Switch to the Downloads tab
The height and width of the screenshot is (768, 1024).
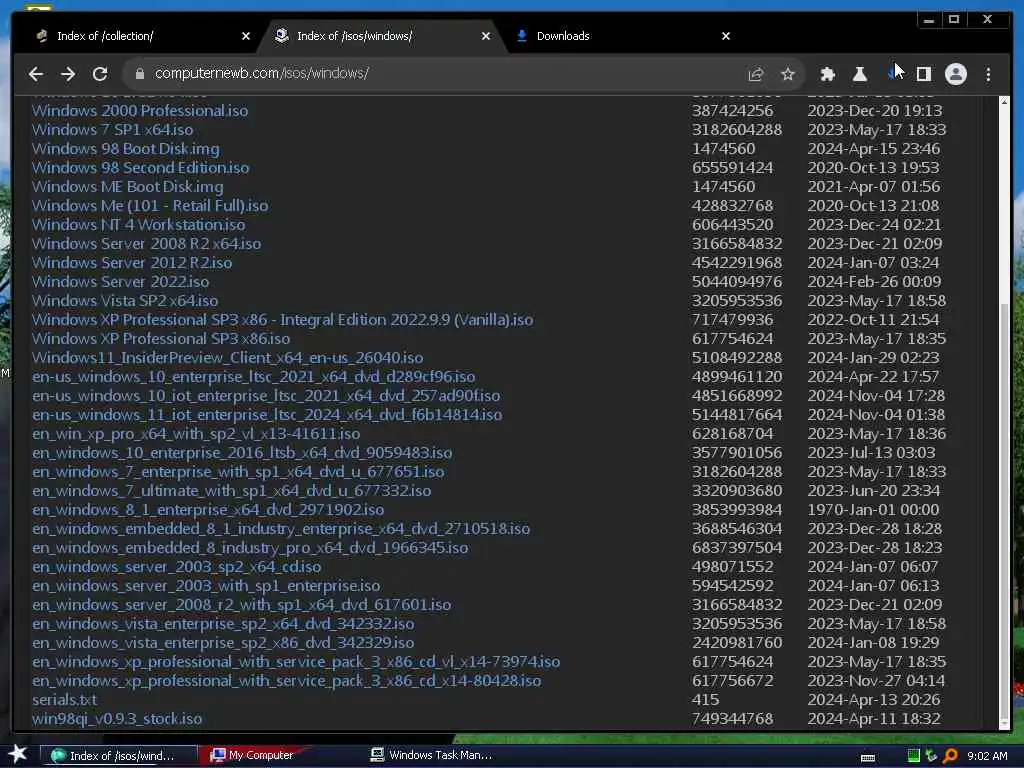click(x=620, y=36)
